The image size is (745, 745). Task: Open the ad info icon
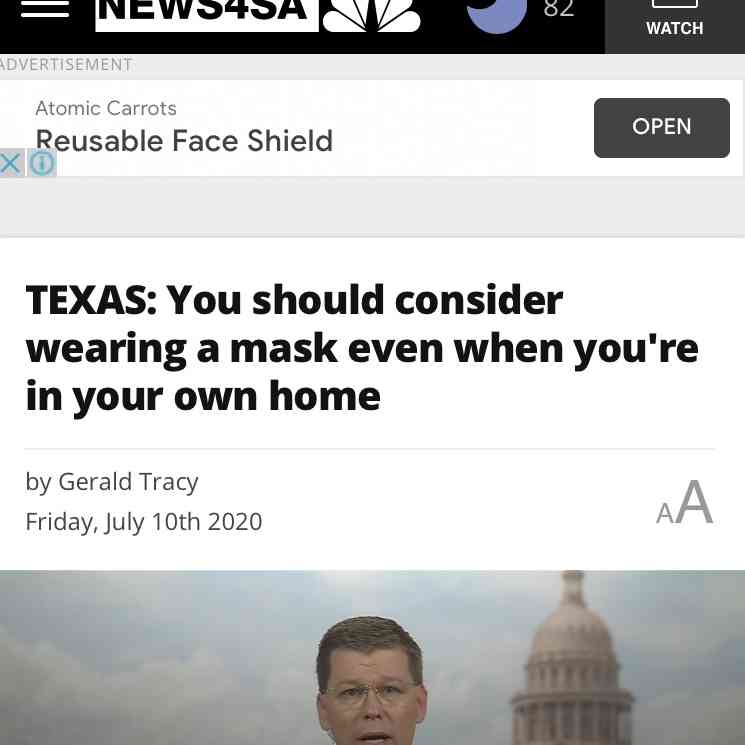(x=42, y=163)
